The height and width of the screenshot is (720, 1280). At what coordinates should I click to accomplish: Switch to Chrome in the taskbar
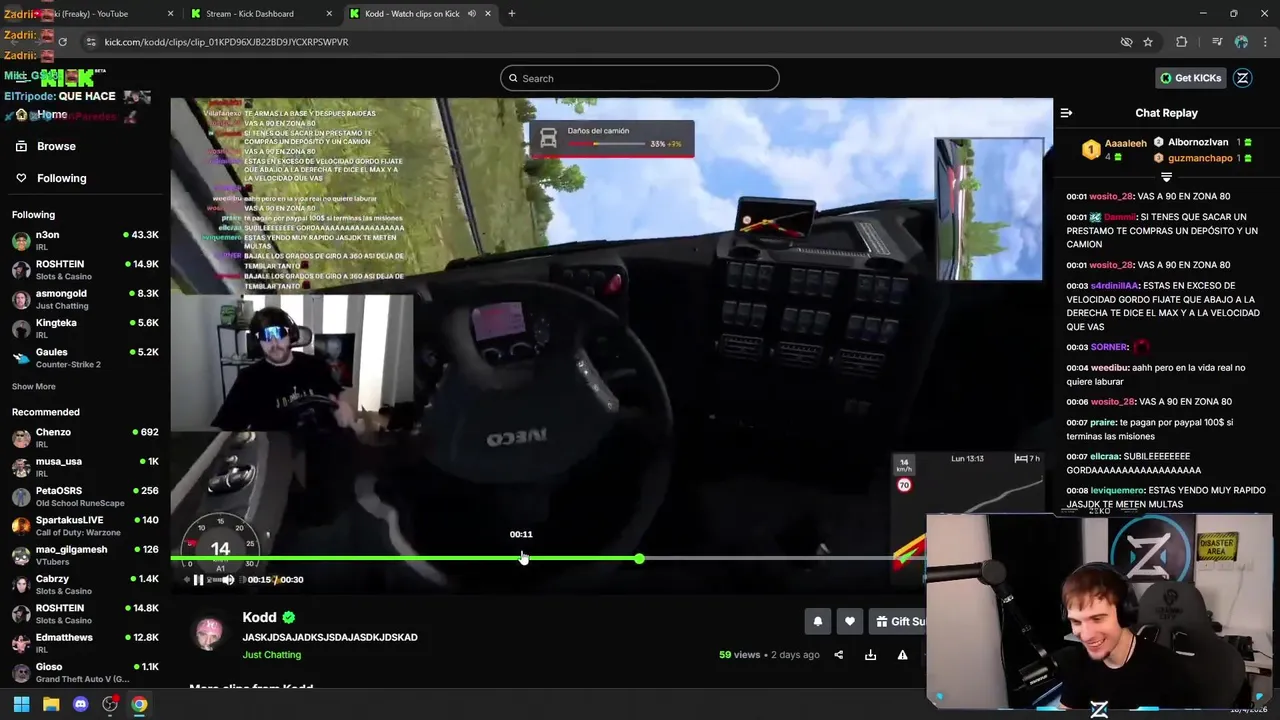coord(139,704)
